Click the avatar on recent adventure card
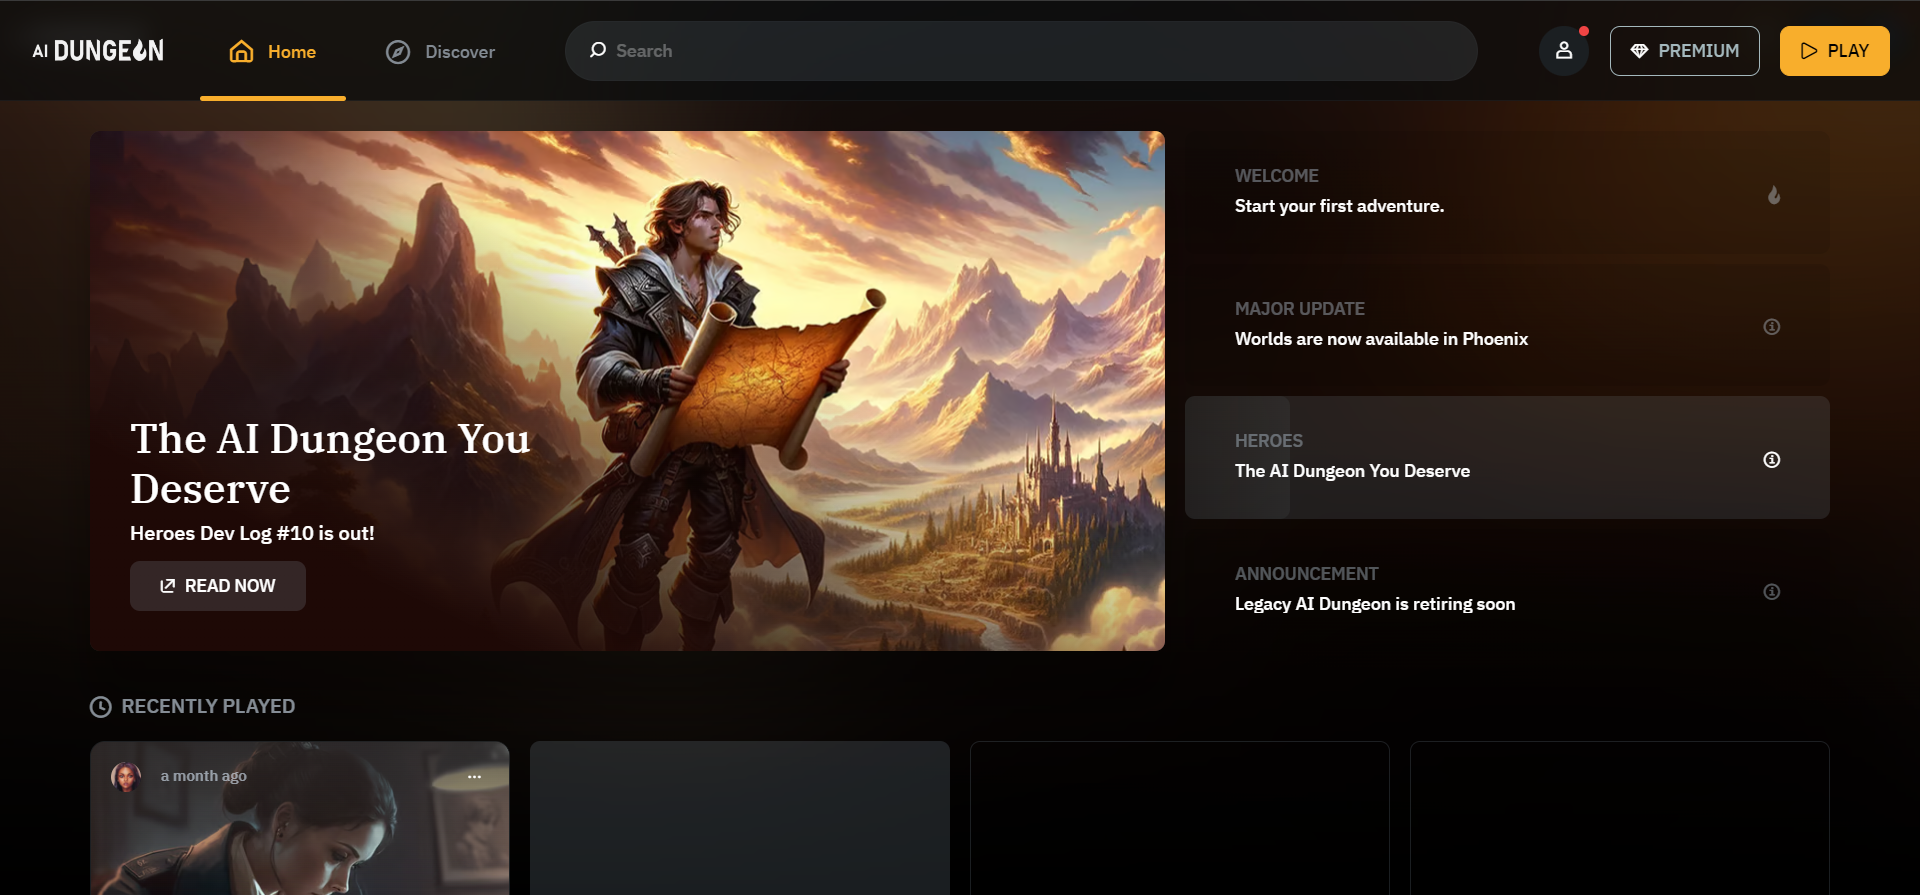Screen dimensions: 1920x895 tap(126, 777)
